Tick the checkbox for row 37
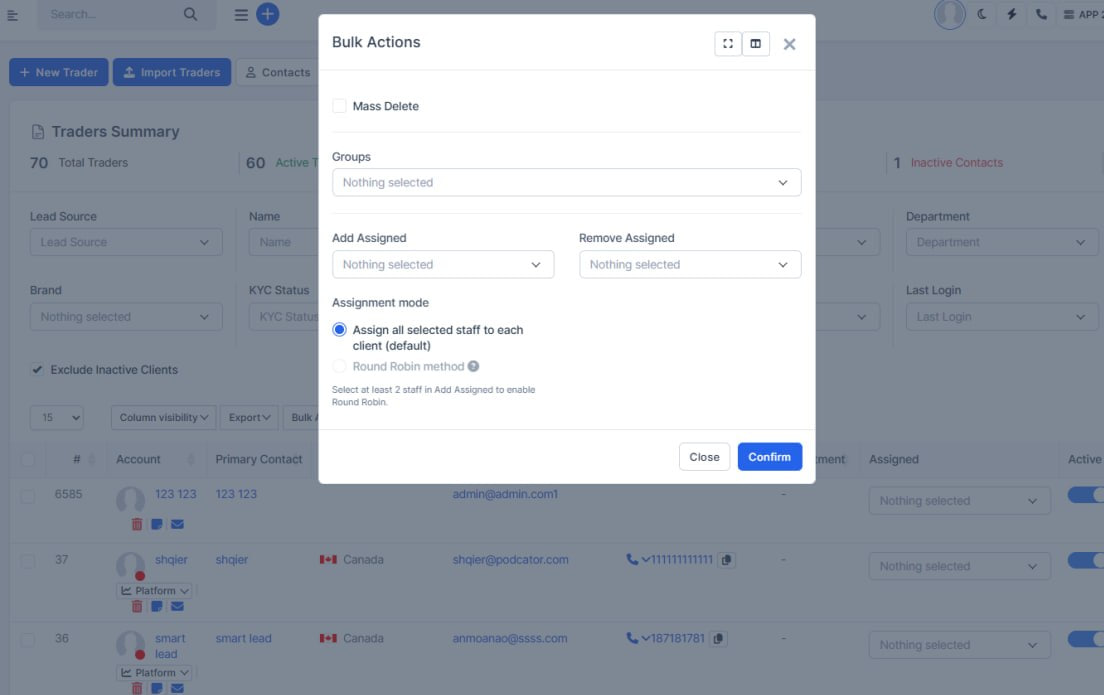 27,561
